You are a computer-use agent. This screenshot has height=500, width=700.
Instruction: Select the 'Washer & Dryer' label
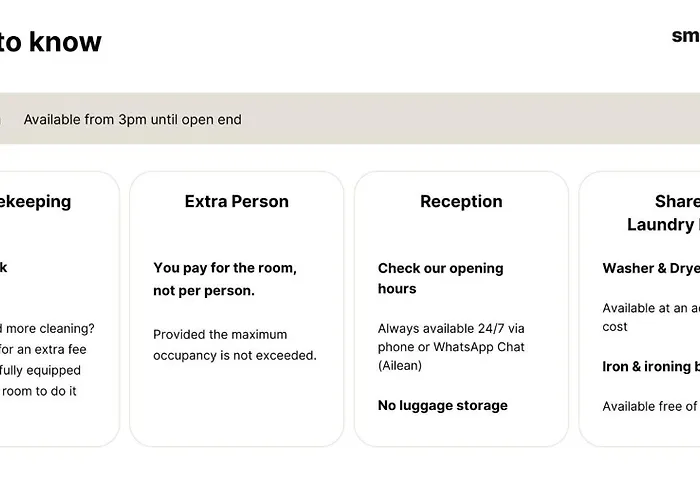[x=650, y=268]
